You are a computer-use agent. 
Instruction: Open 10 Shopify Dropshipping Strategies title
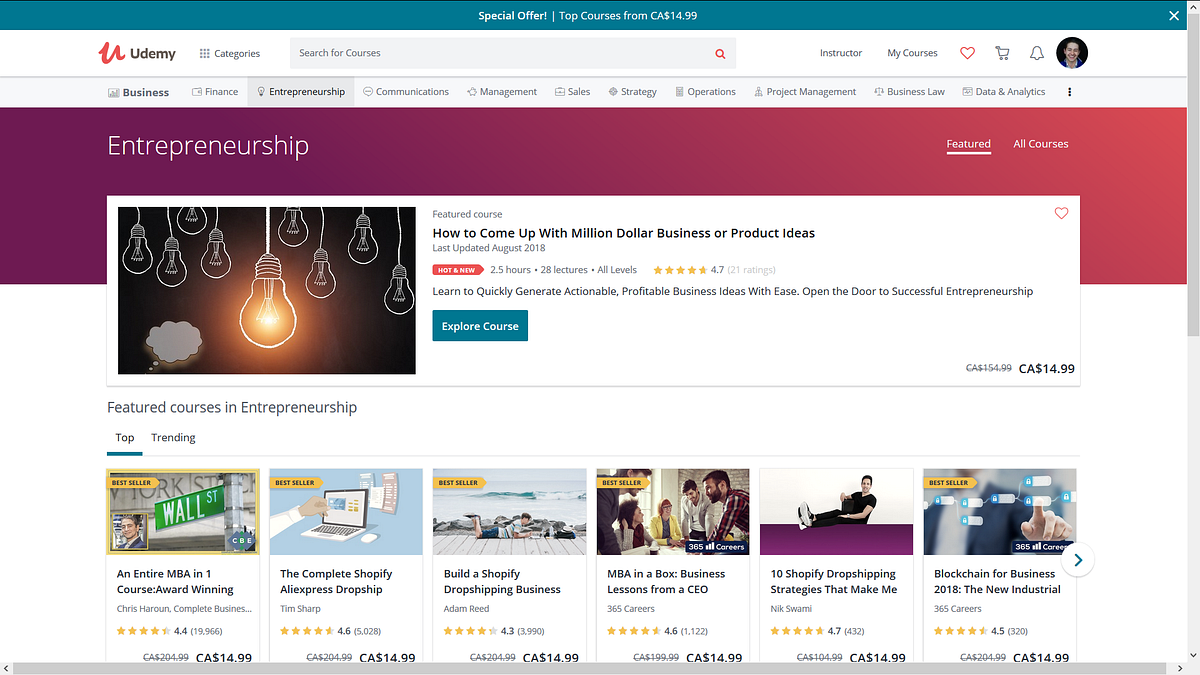[x=834, y=582]
